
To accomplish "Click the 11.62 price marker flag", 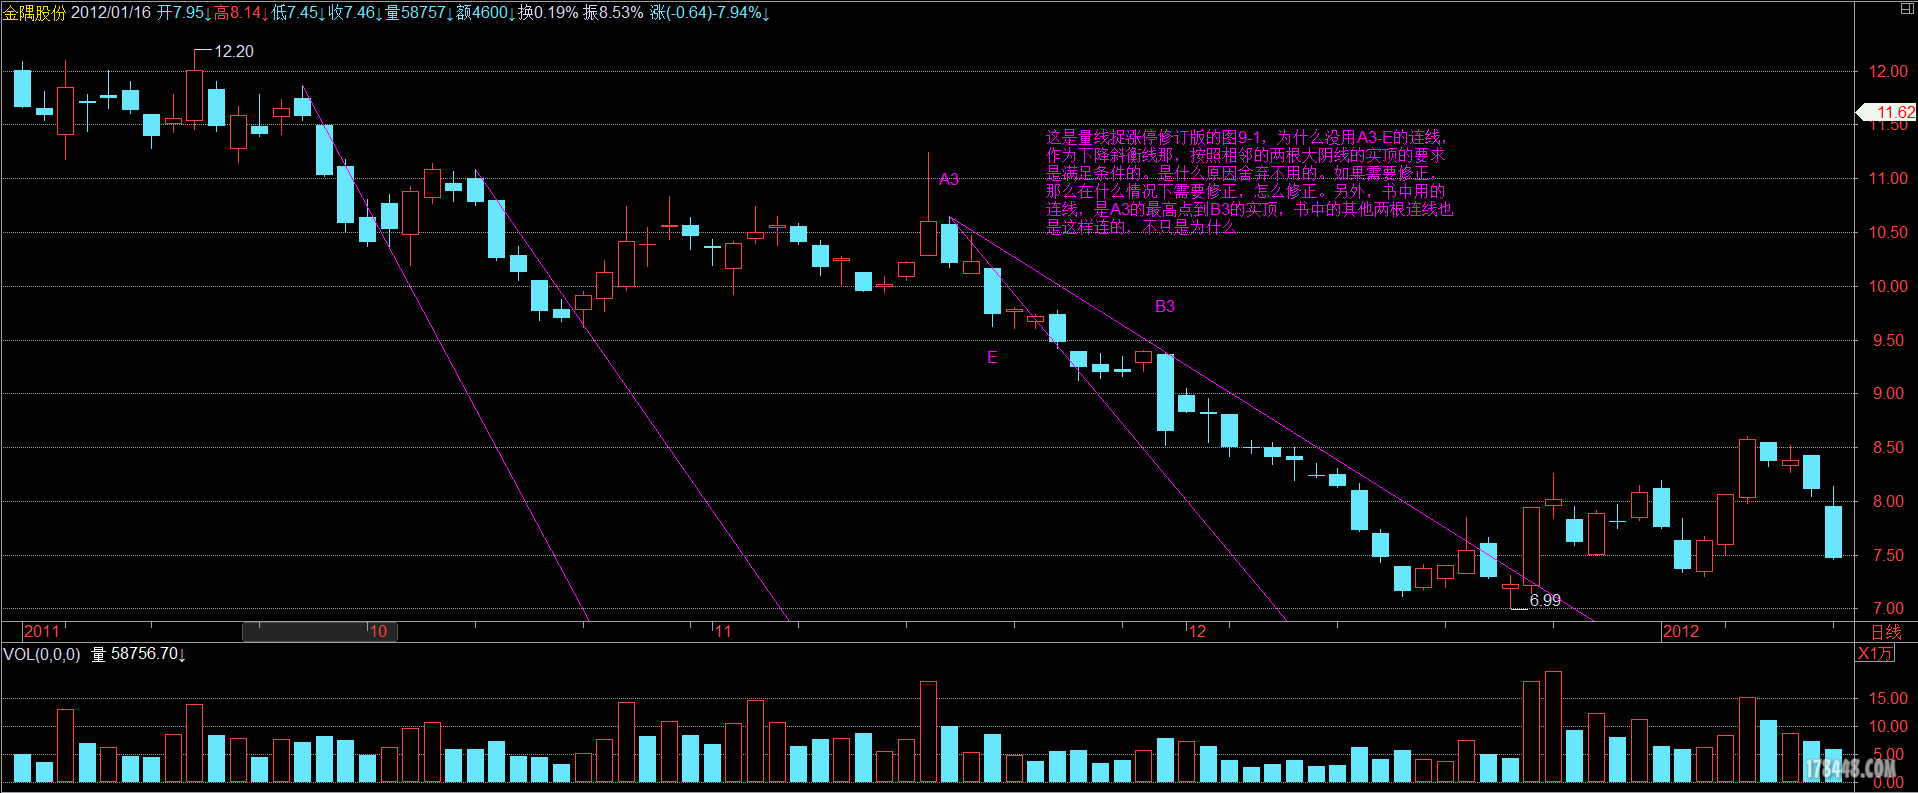I will (x=1886, y=112).
